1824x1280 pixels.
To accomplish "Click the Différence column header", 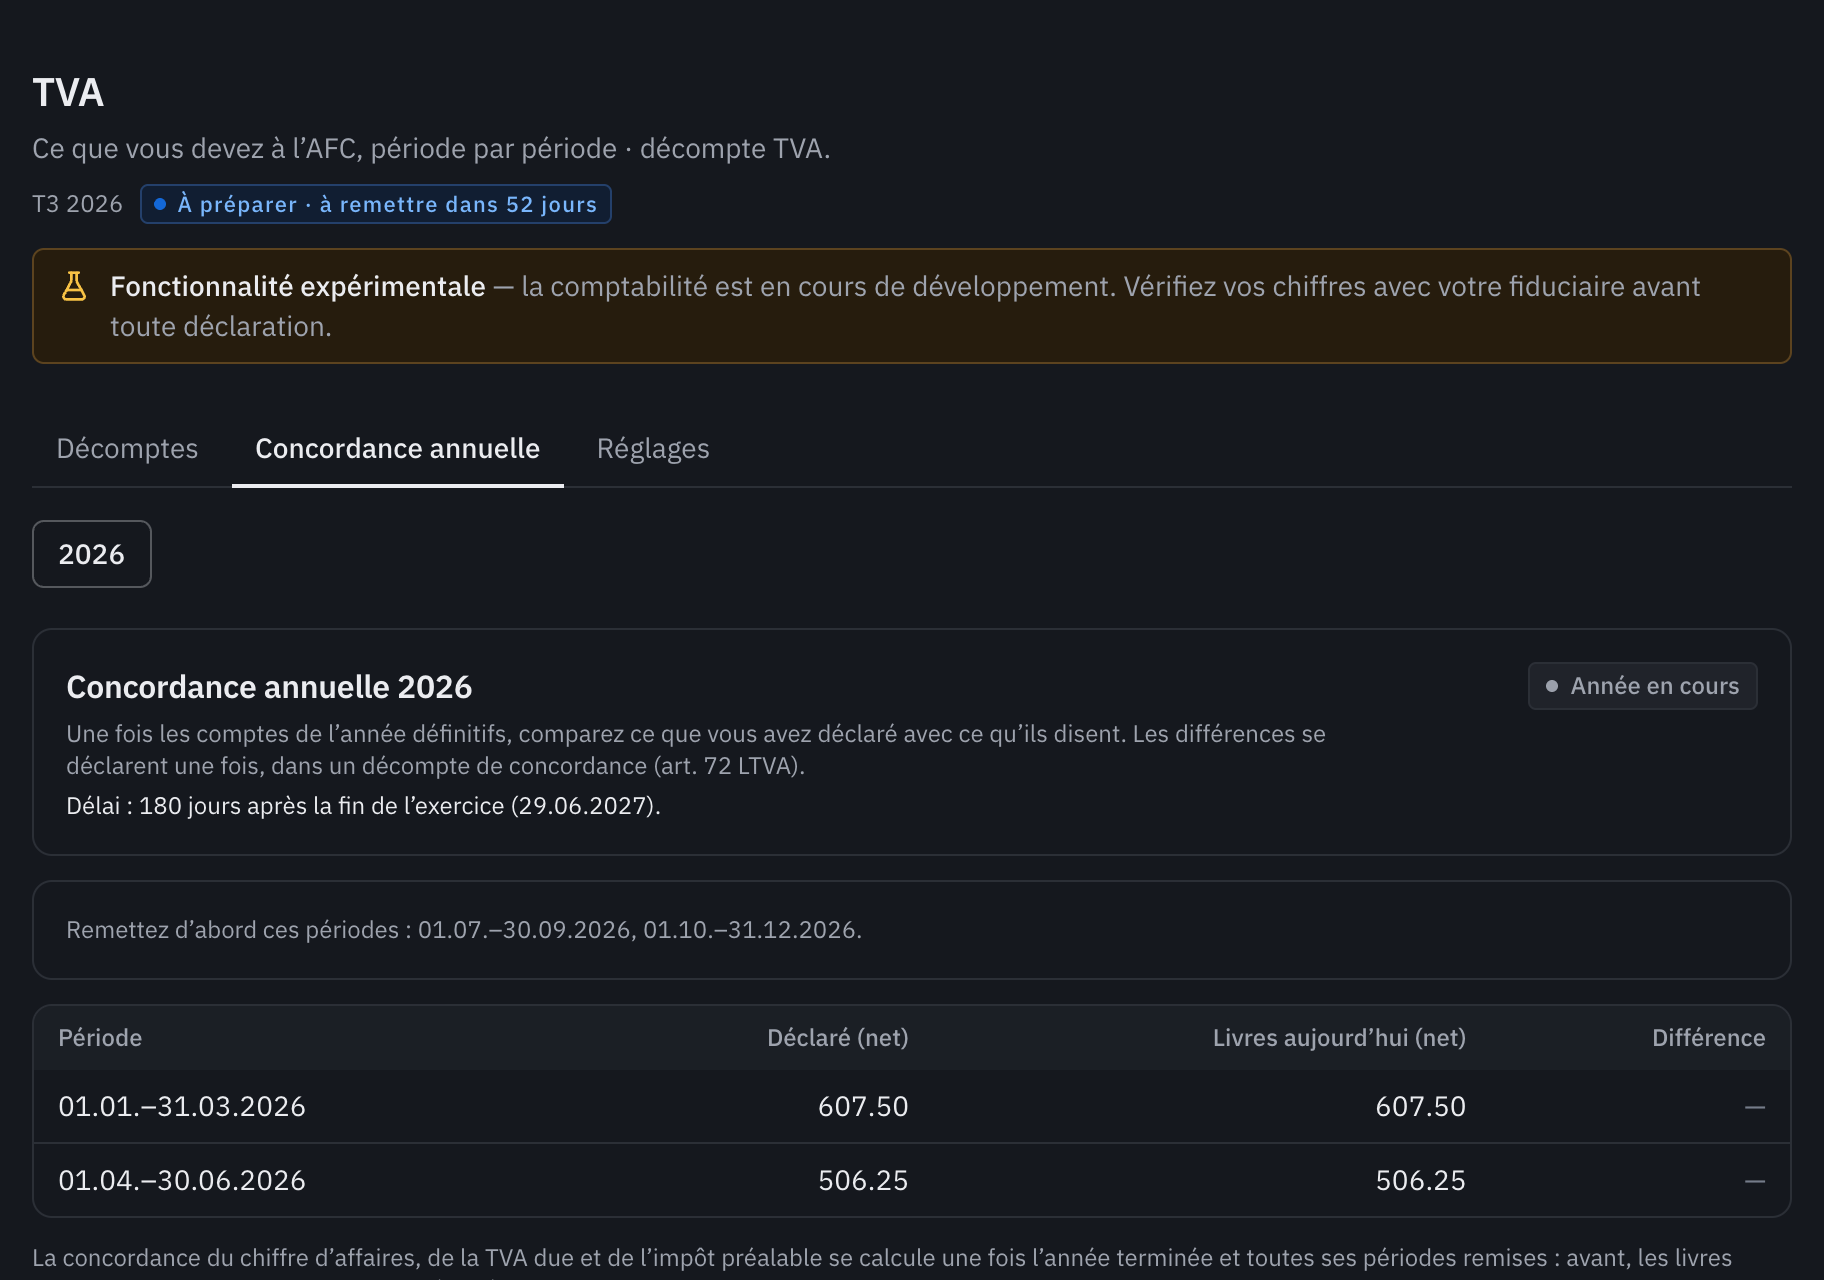I will click(1708, 1038).
